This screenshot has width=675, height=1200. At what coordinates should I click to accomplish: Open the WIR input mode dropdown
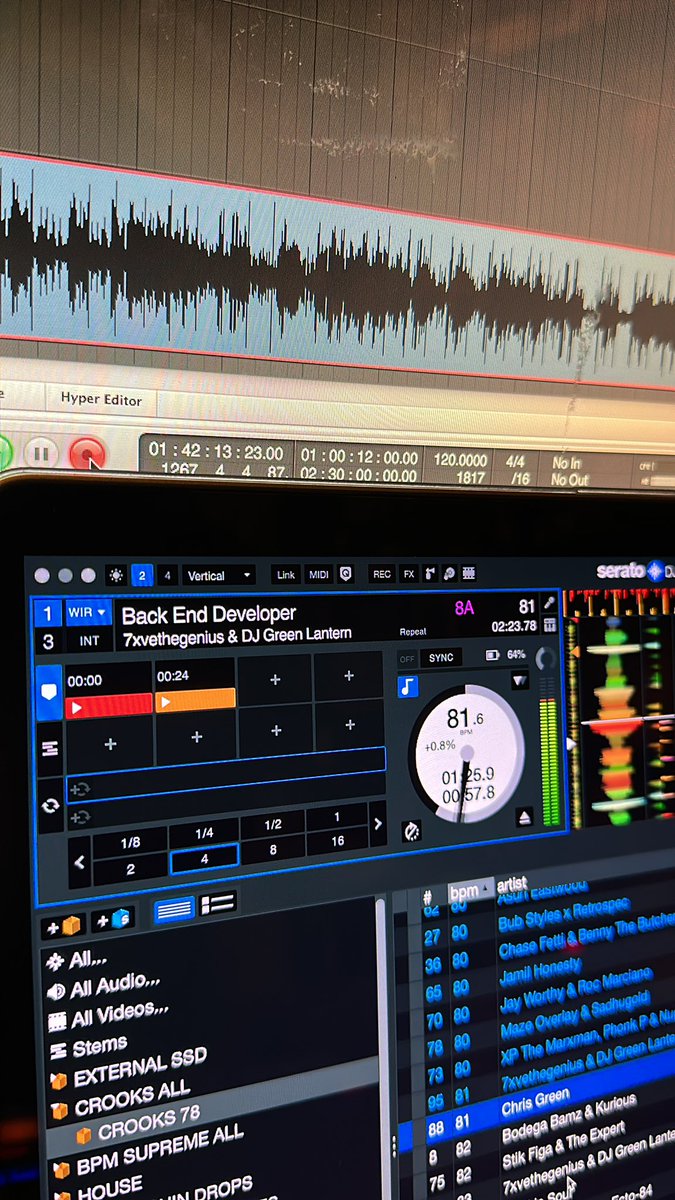pos(89,612)
